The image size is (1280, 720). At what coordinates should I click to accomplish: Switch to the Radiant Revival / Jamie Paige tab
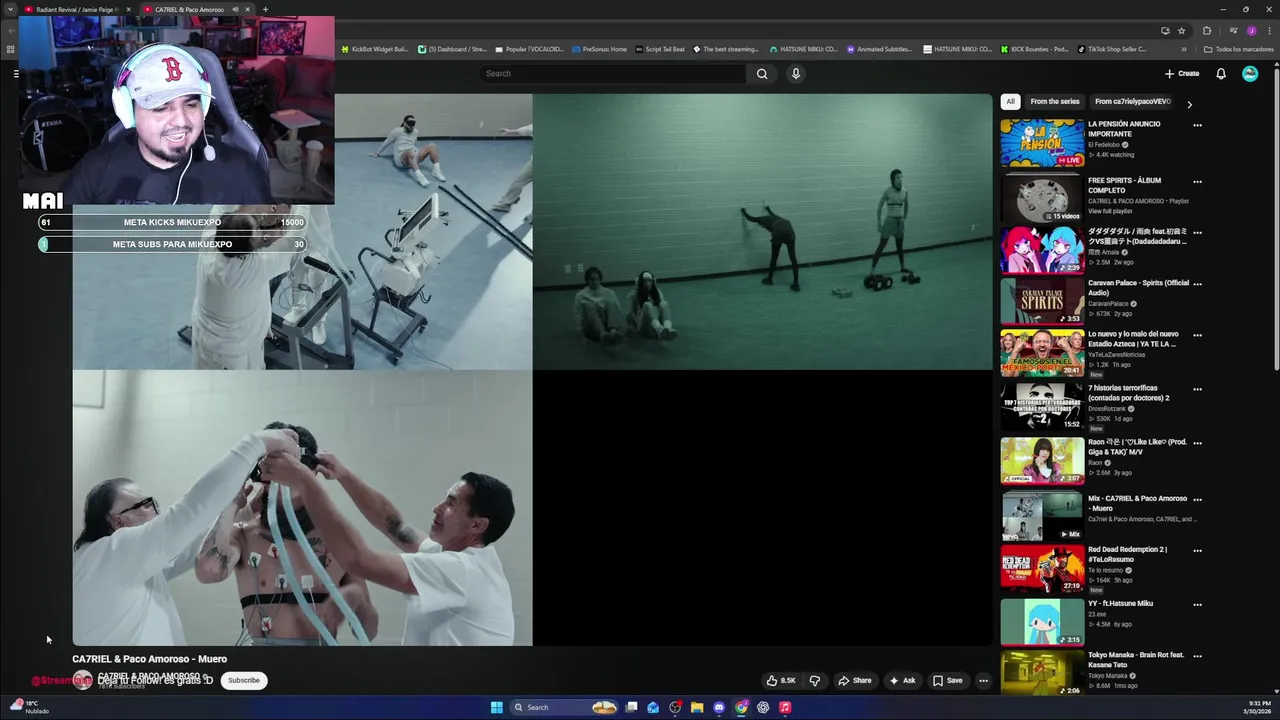[x=77, y=9]
